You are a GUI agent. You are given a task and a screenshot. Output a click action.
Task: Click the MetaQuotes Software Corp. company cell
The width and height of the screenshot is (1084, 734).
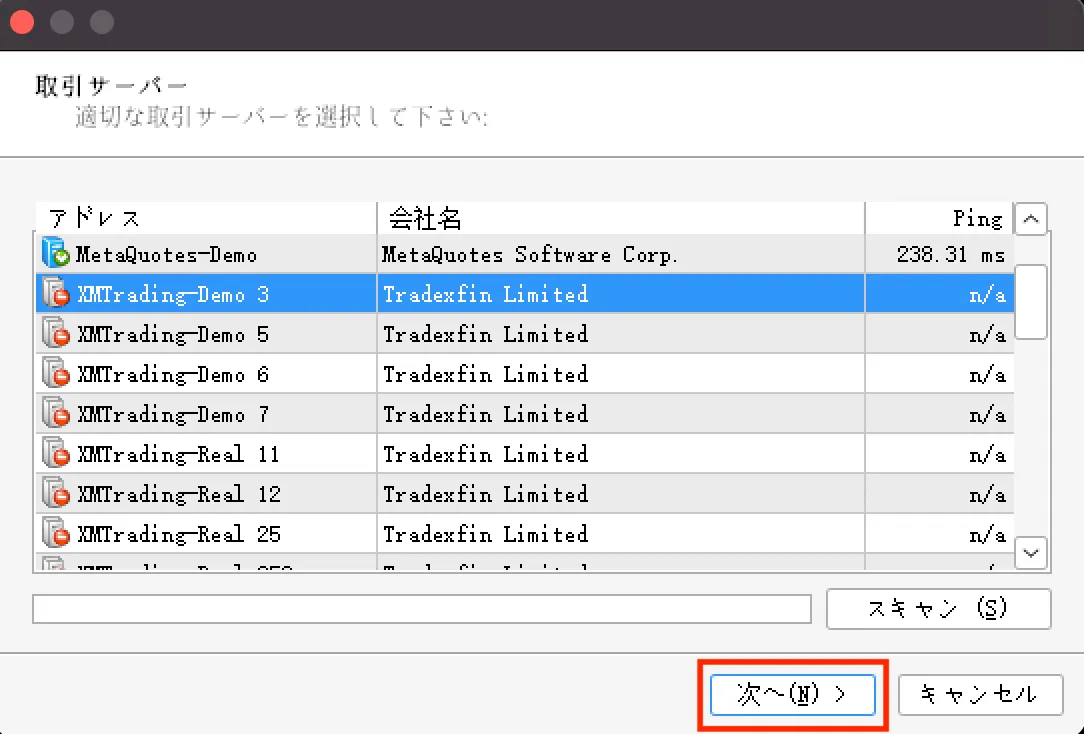[530, 256]
